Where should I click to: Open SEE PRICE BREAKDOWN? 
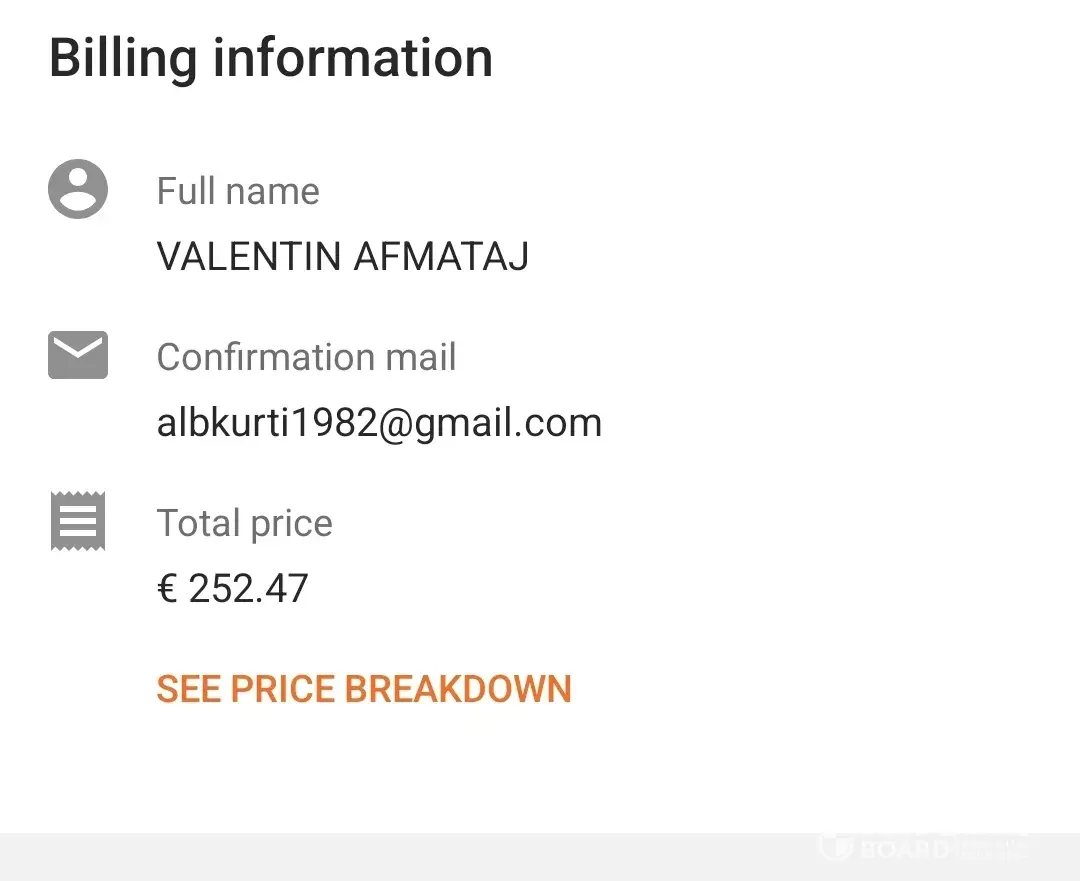click(364, 689)
